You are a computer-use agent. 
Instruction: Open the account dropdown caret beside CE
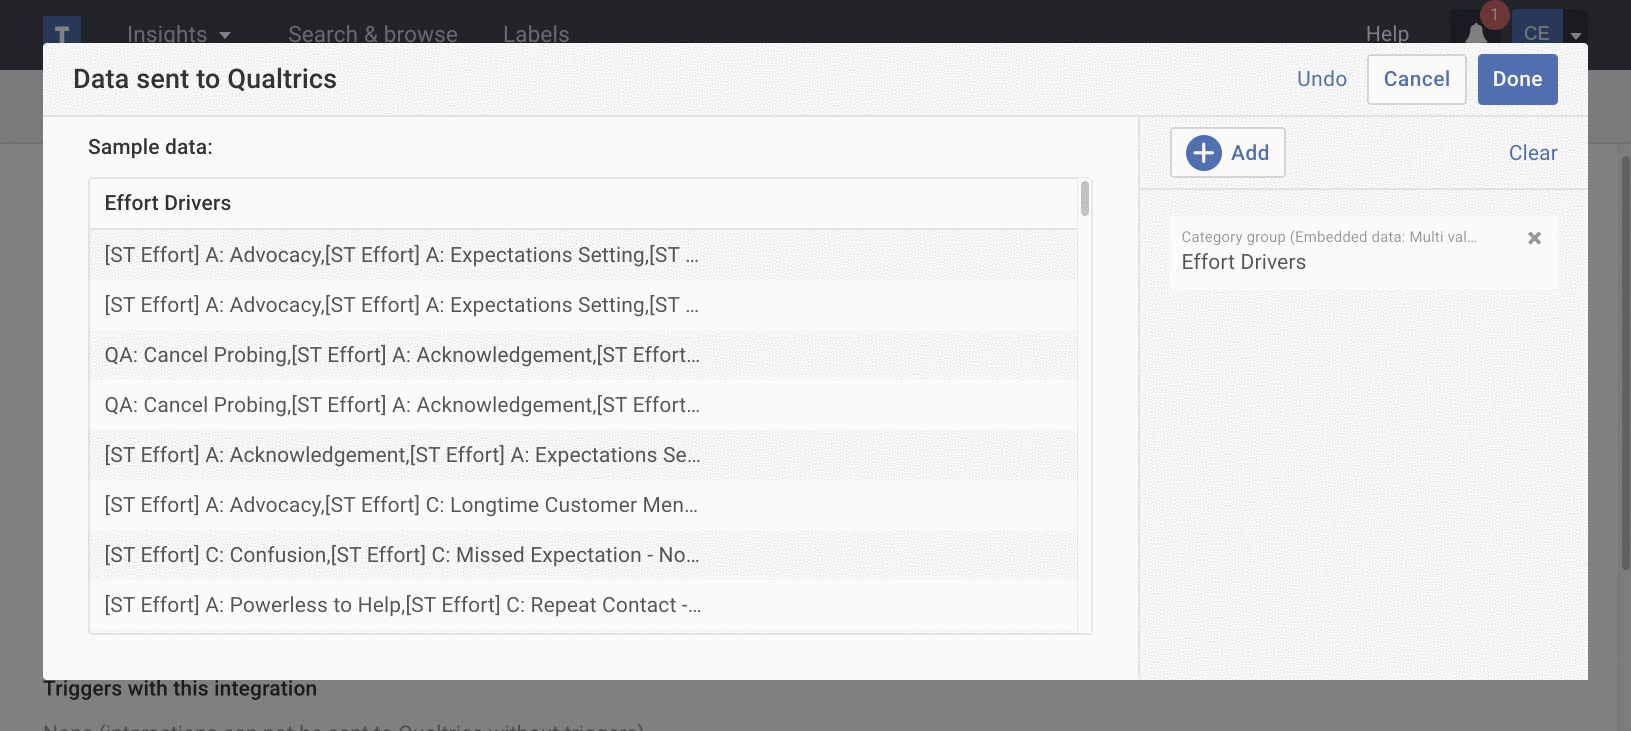(x=1576, y=35)
